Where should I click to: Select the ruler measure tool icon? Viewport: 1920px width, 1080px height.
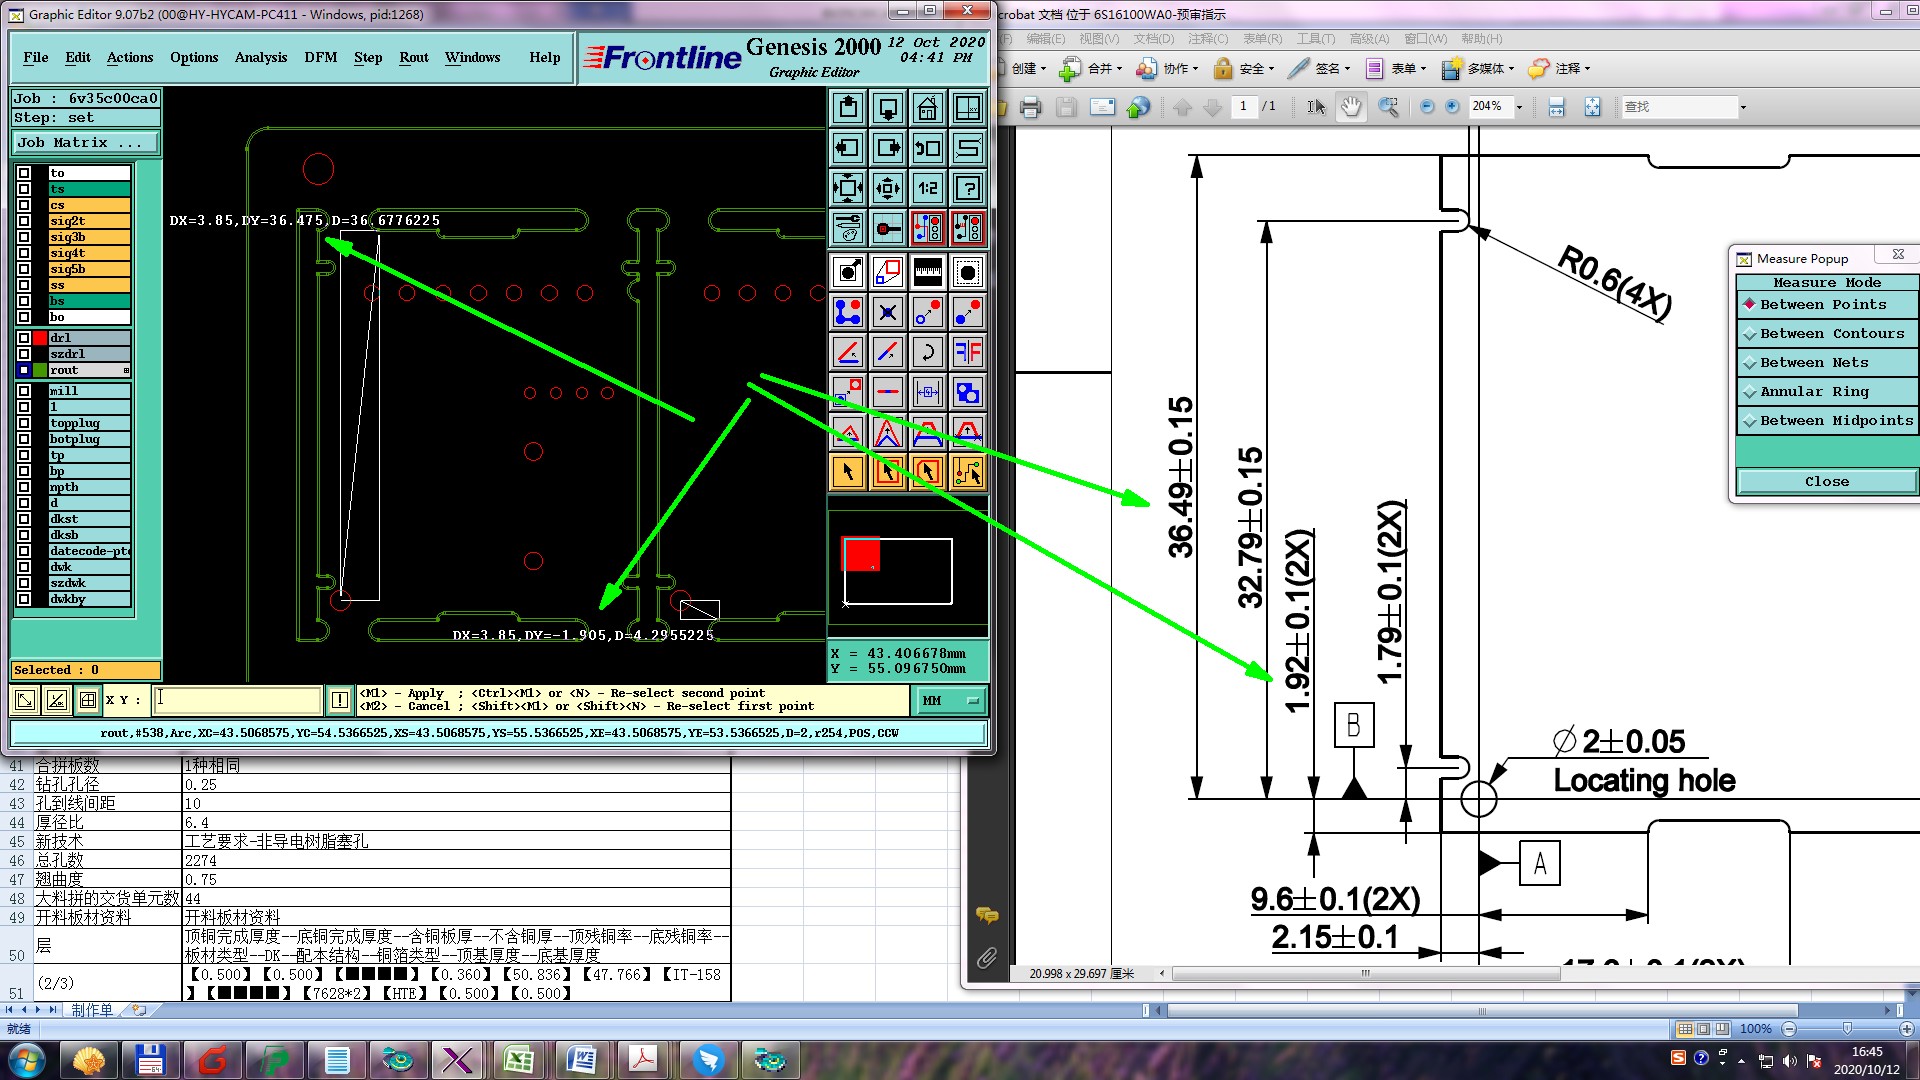point(927,272)
